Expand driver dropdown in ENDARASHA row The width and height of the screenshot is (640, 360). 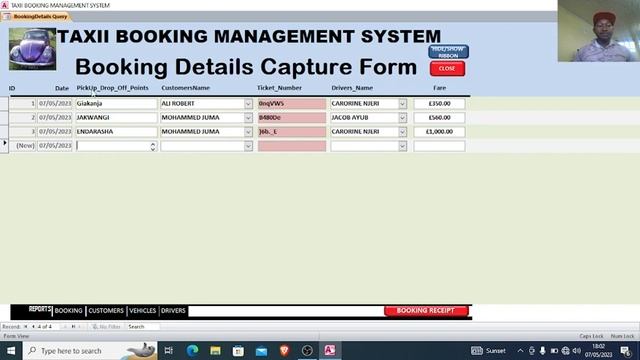(402, 132)
